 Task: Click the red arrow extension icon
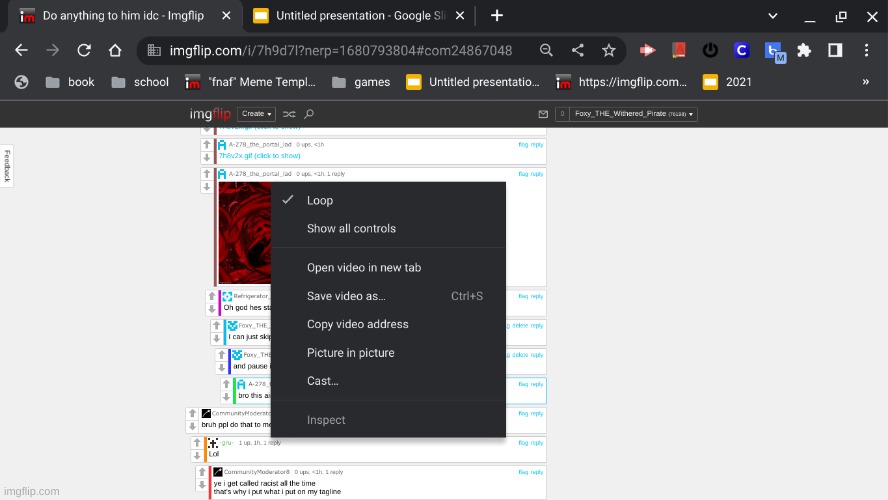(x=647, y=50)
